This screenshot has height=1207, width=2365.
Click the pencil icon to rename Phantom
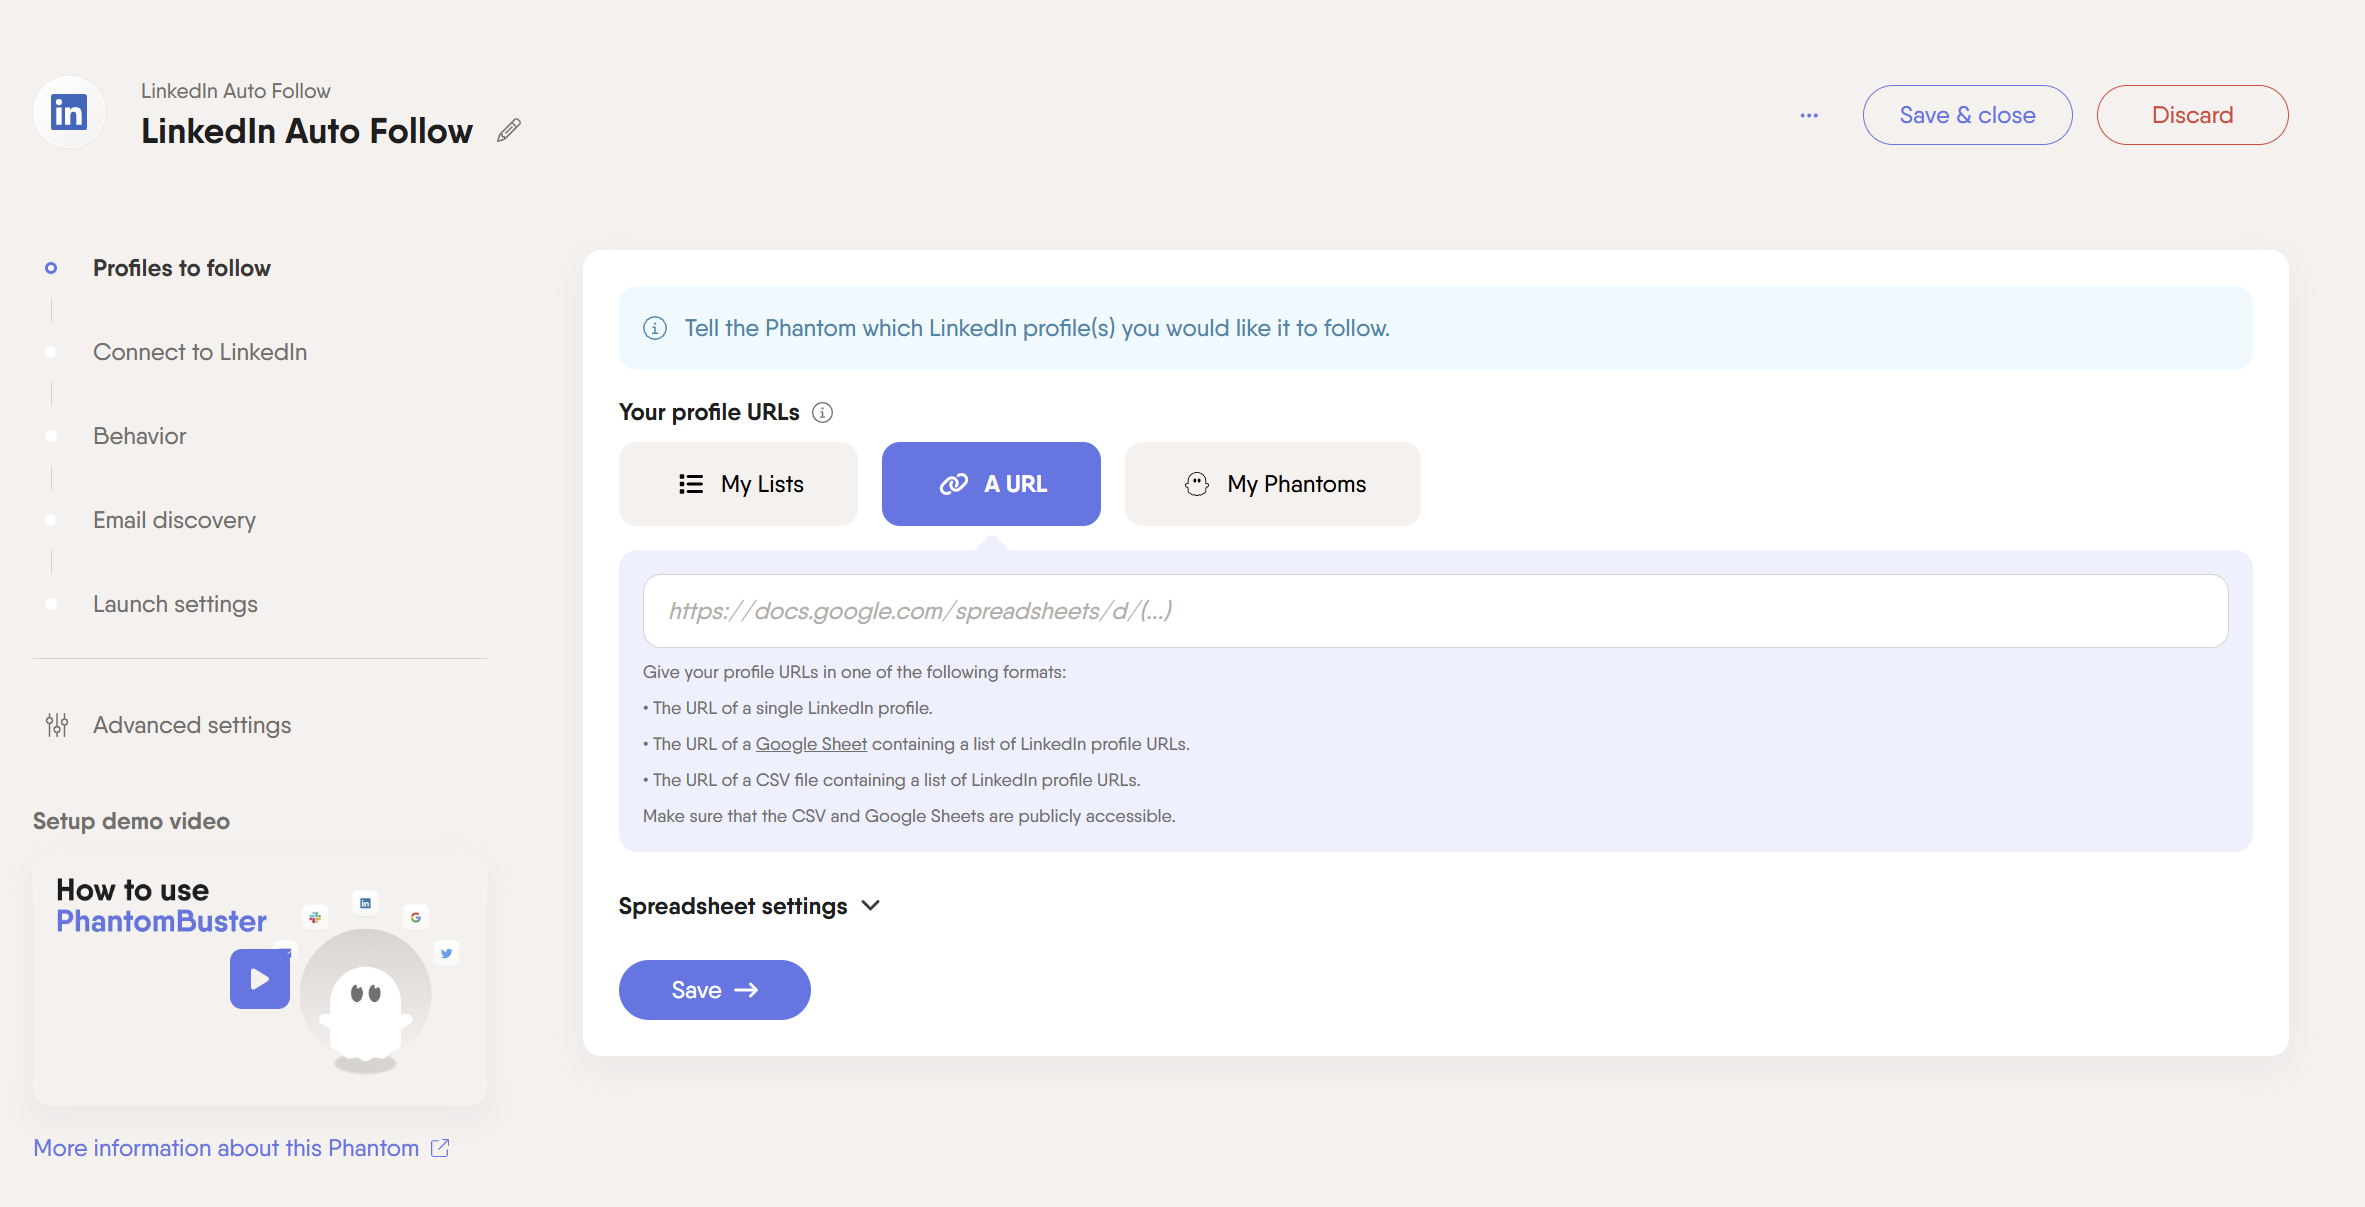click(x=509, y=130)
